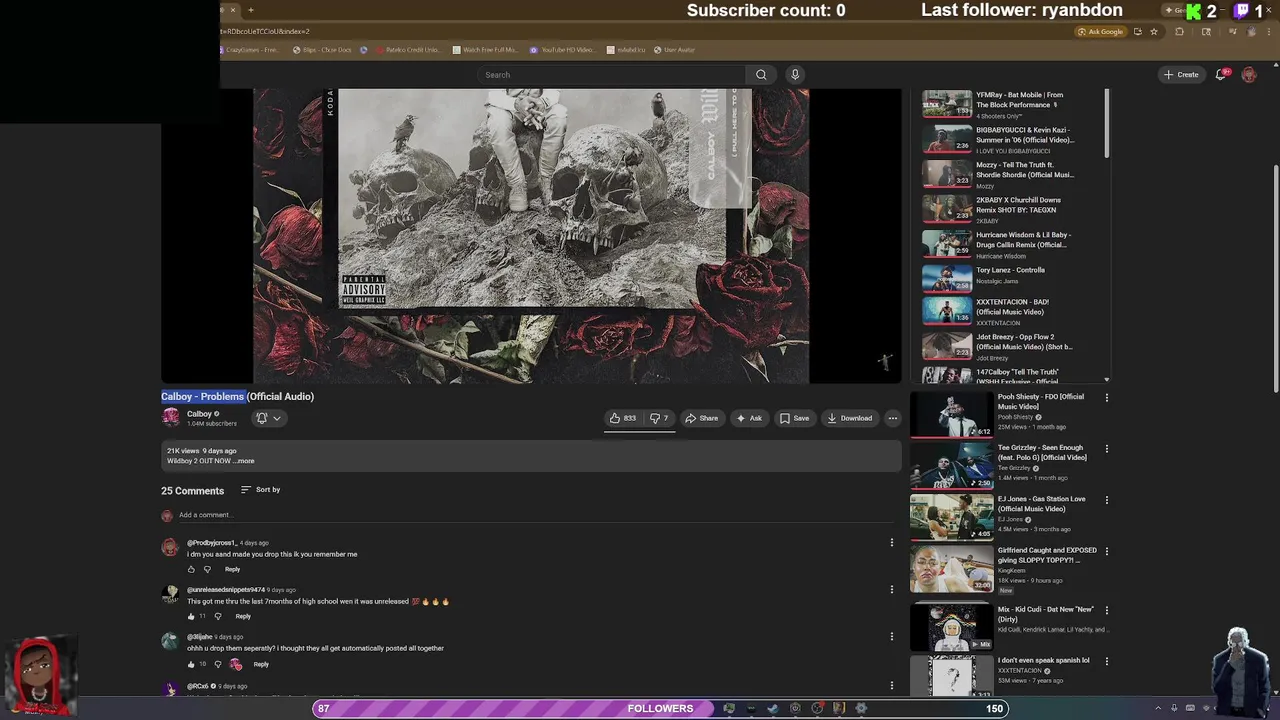Open YouTube notifications bell
The height and width of the screenshot is (720, 1280).
tap(1221, 75)
